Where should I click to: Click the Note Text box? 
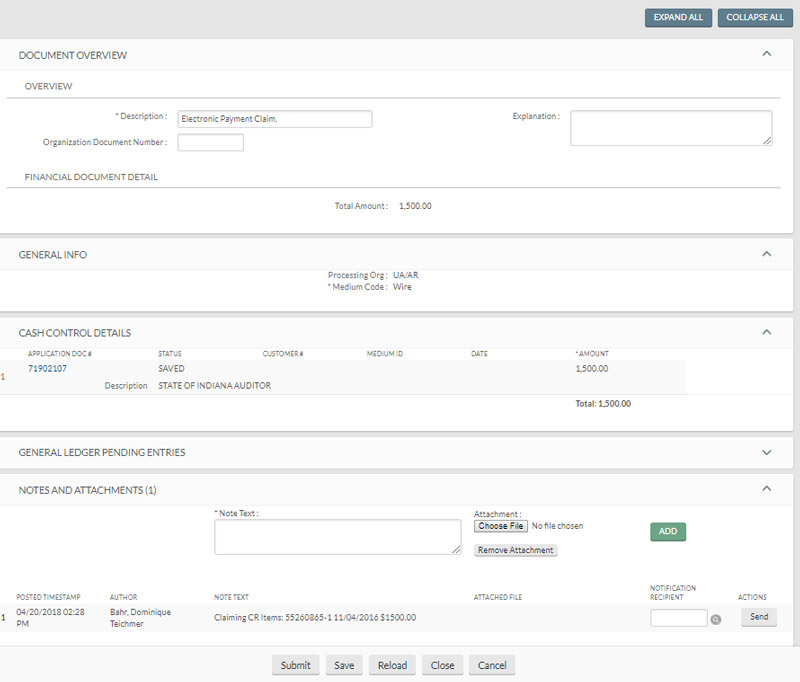click(x=337, y=536)
